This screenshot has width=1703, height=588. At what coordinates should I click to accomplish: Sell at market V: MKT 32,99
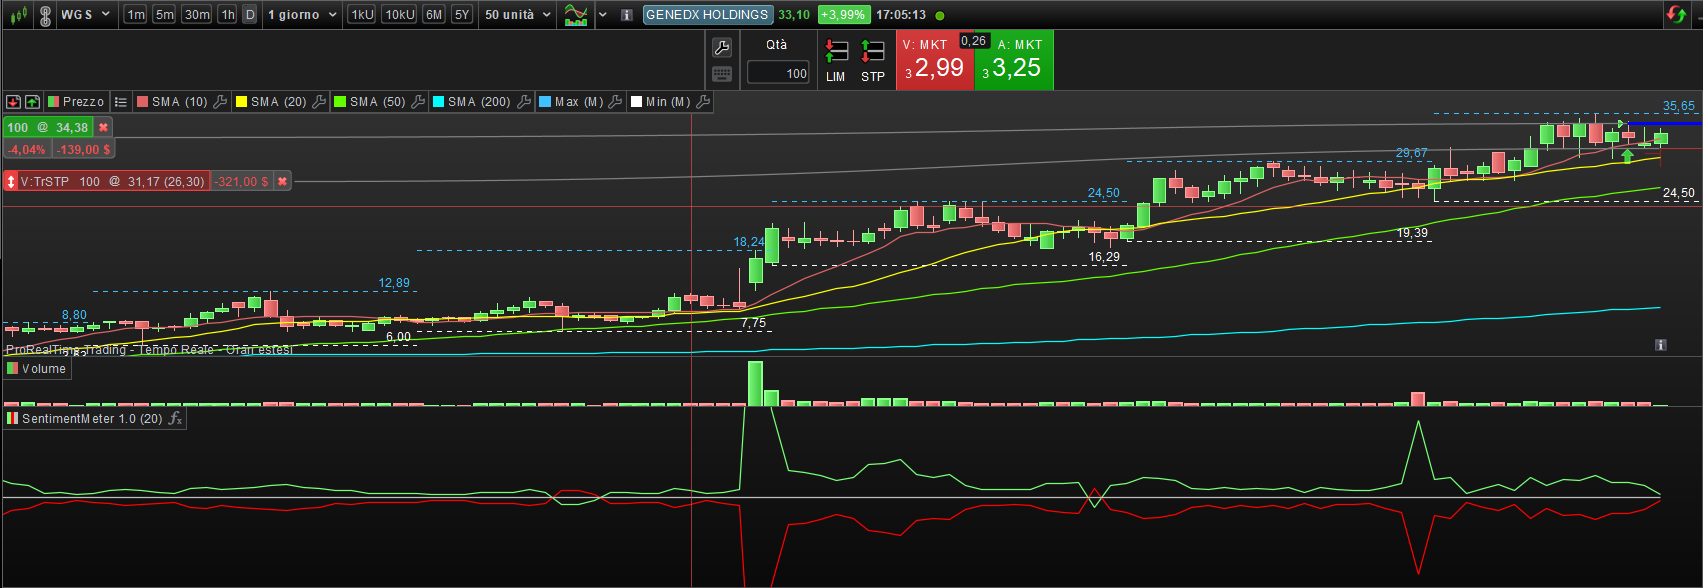click(934, 60)
